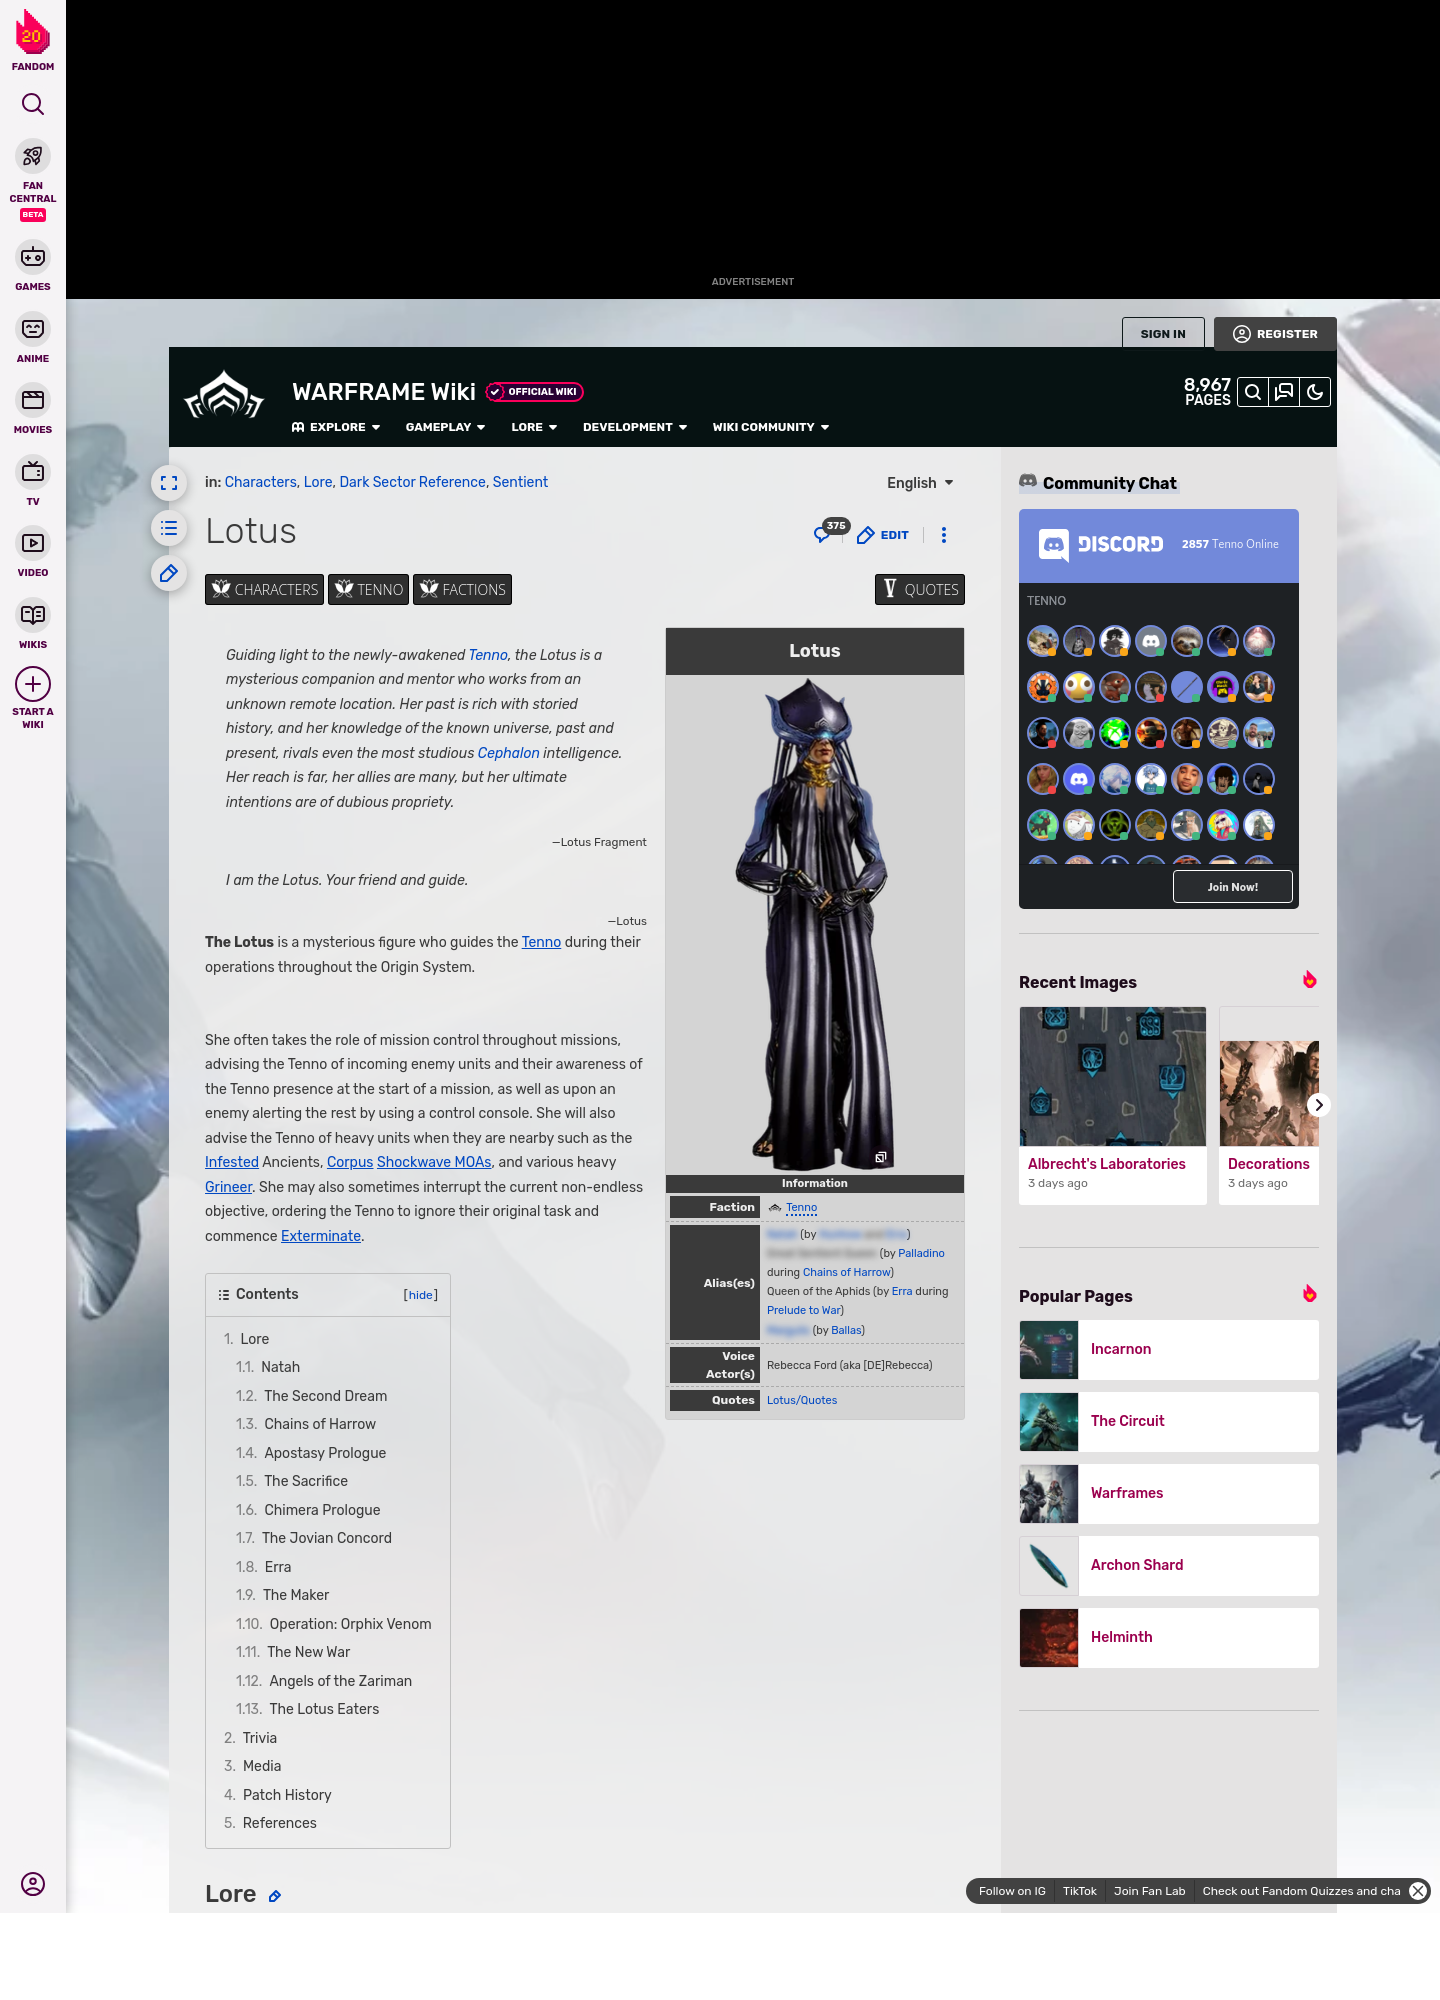This screenshot has width=1440, height=2000.
Task: Enlarge the Lotus infobox image icon
Action: 881,1157
